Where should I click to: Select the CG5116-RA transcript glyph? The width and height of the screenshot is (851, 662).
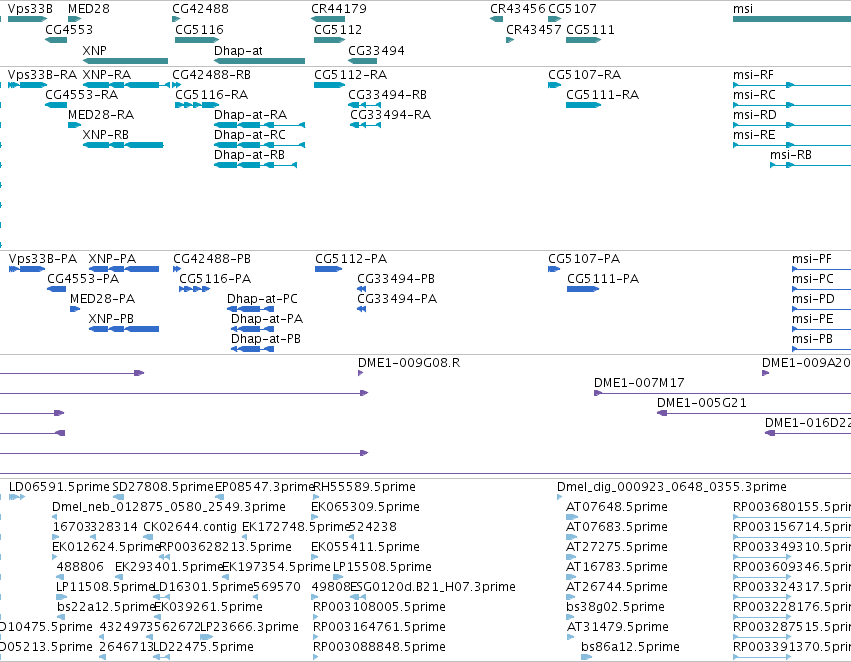point(197,105)
